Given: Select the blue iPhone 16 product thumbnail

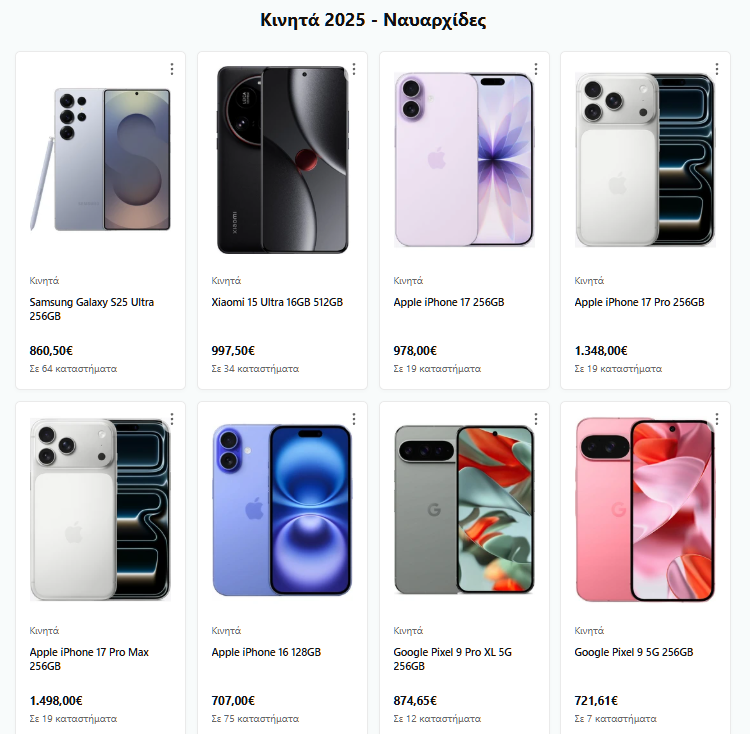Looking at the screenshot, I should pyautogui.click(x=282, y=510).
